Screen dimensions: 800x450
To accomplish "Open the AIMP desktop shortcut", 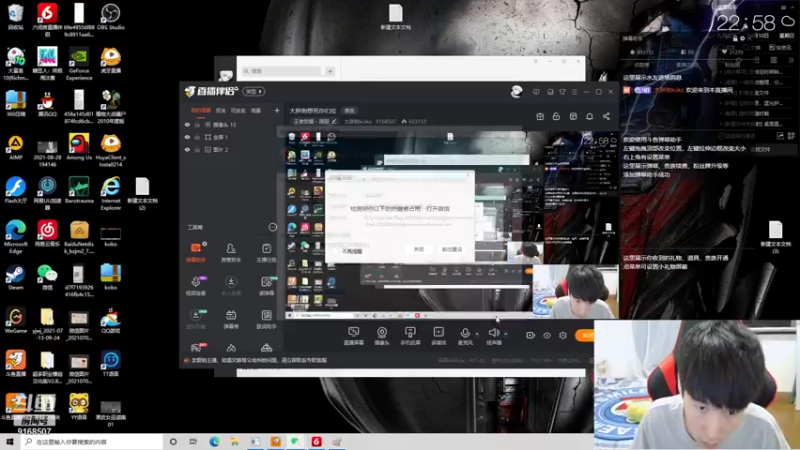I will click(x=15, y=147).
